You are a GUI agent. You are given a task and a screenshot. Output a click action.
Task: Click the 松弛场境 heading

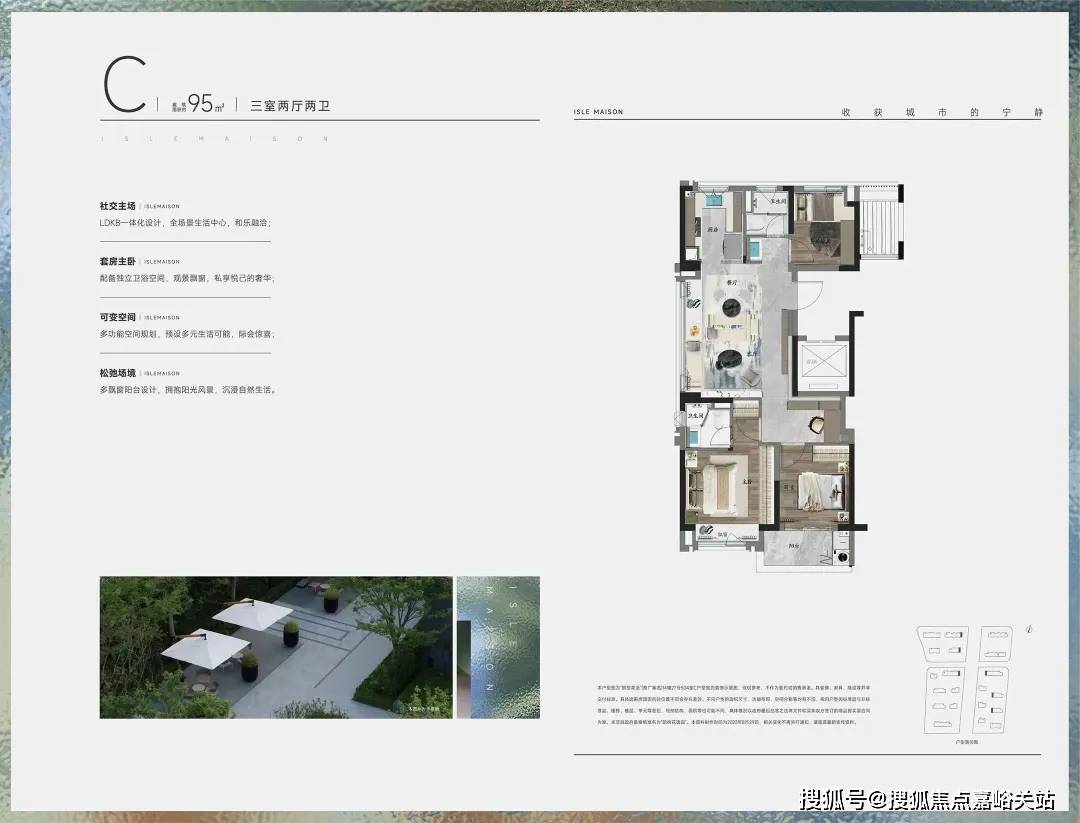118,373
